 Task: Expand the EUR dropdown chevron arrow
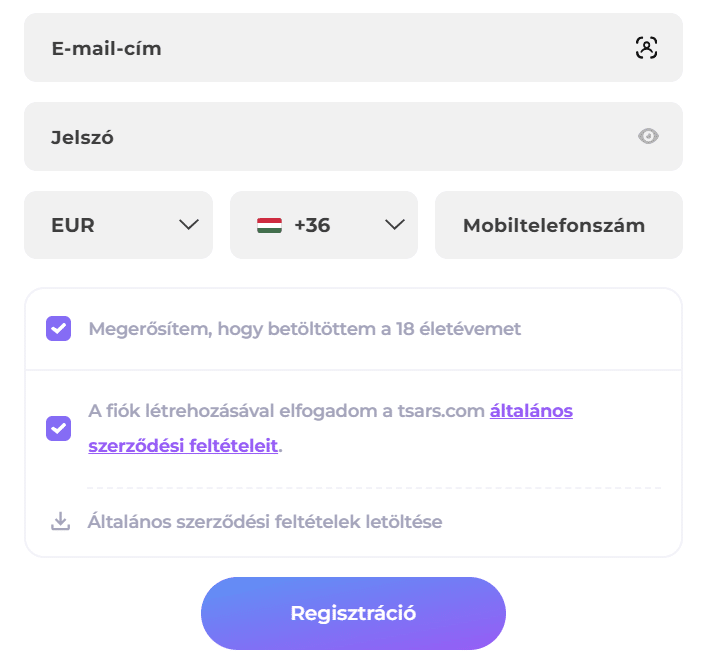click(189, 225)
